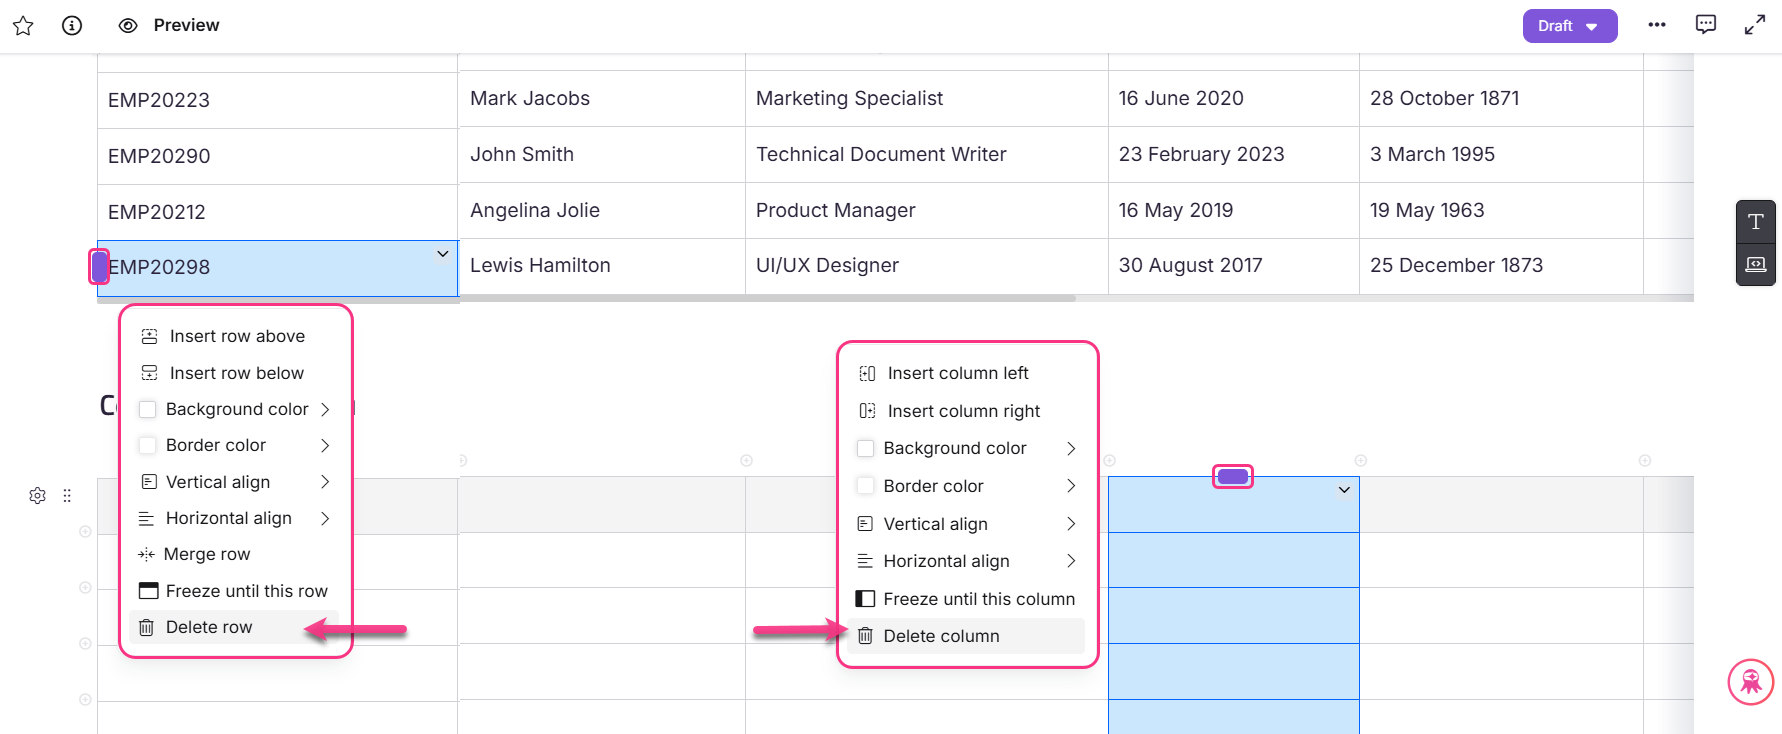Screen dimensions: 1782x734
Task: Select the text T tool on right sidebar
Action: [1756, 222]
